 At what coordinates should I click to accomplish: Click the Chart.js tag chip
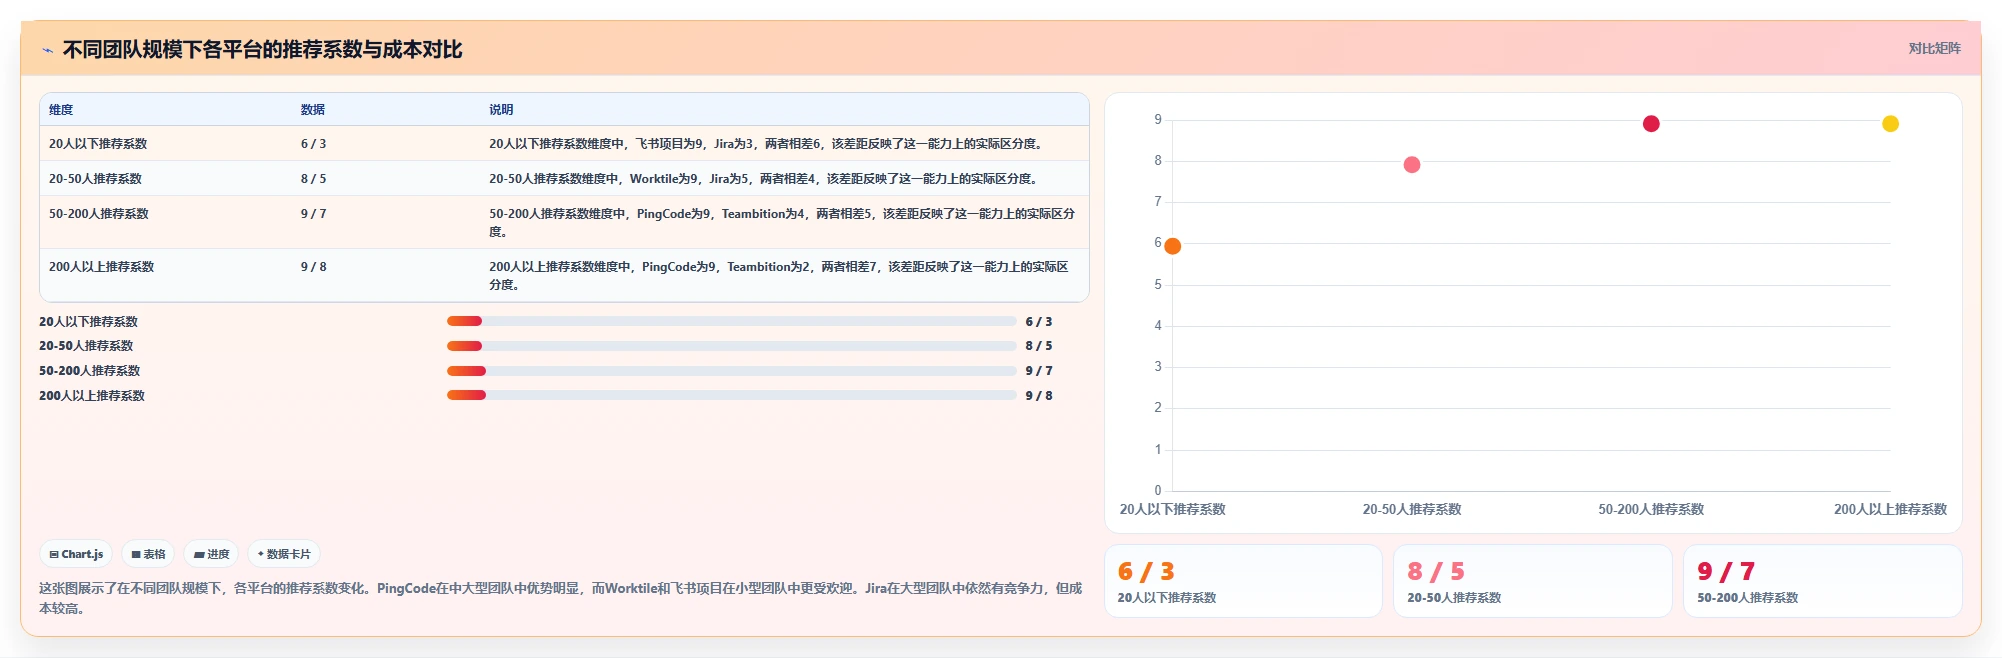(x=76, y=554)
